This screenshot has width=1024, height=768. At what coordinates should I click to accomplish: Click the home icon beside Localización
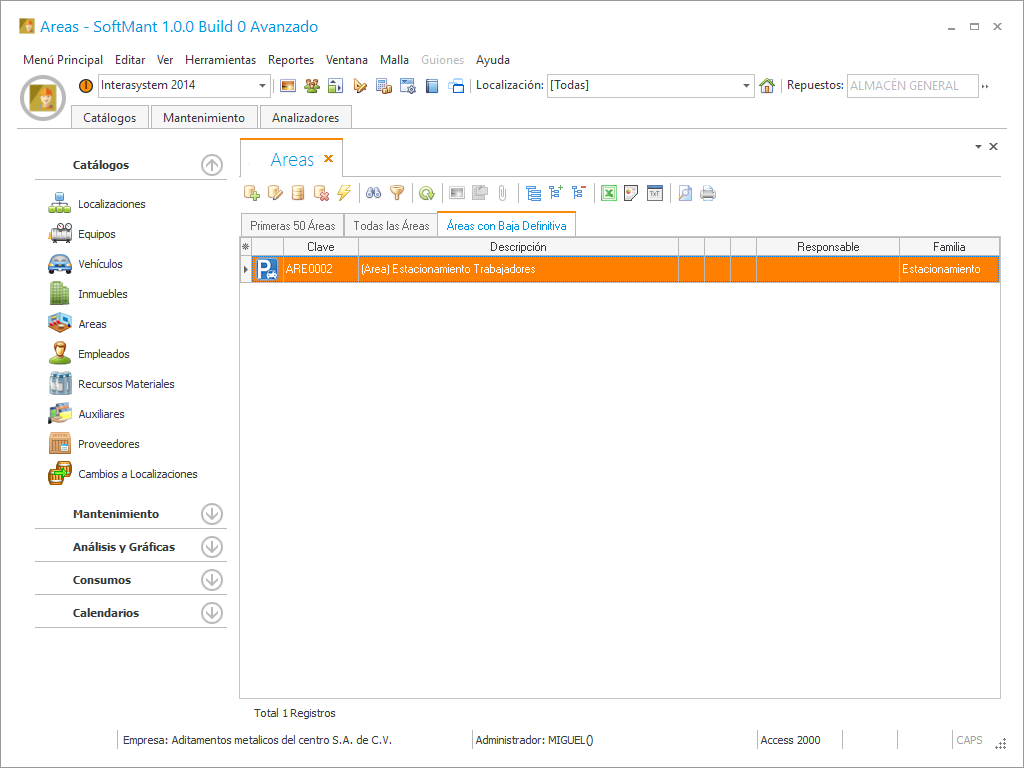coord(767,86)
